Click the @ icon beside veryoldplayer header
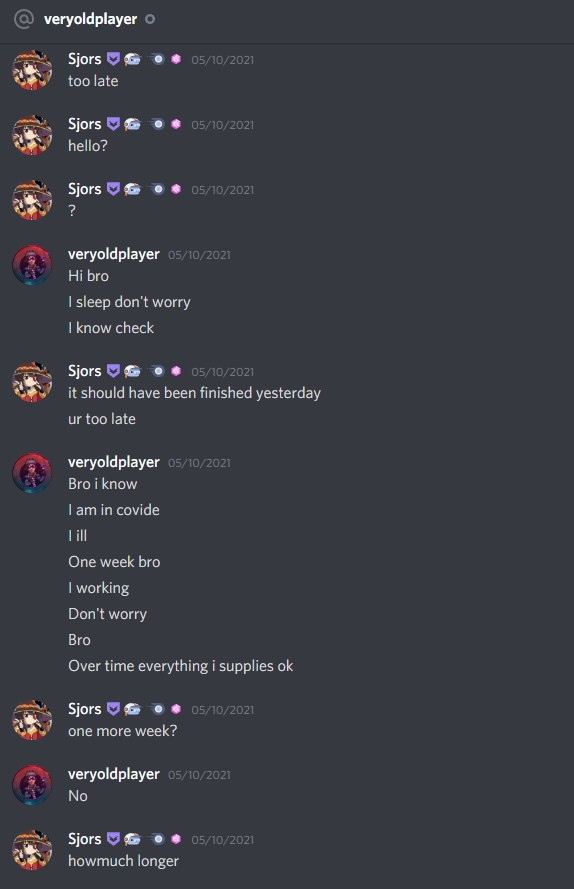 pos(23,19)
